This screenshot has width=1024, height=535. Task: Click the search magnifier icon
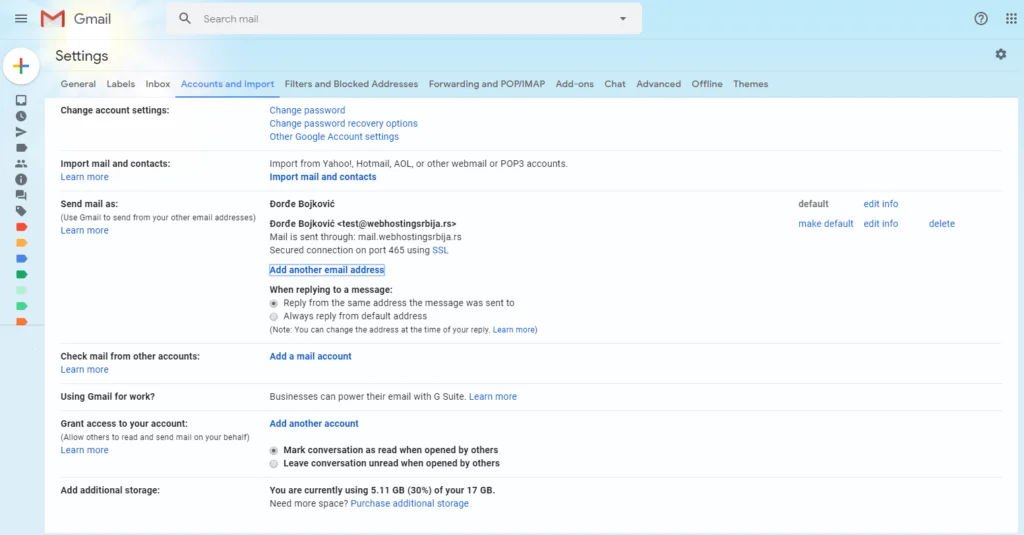[185, 18]
